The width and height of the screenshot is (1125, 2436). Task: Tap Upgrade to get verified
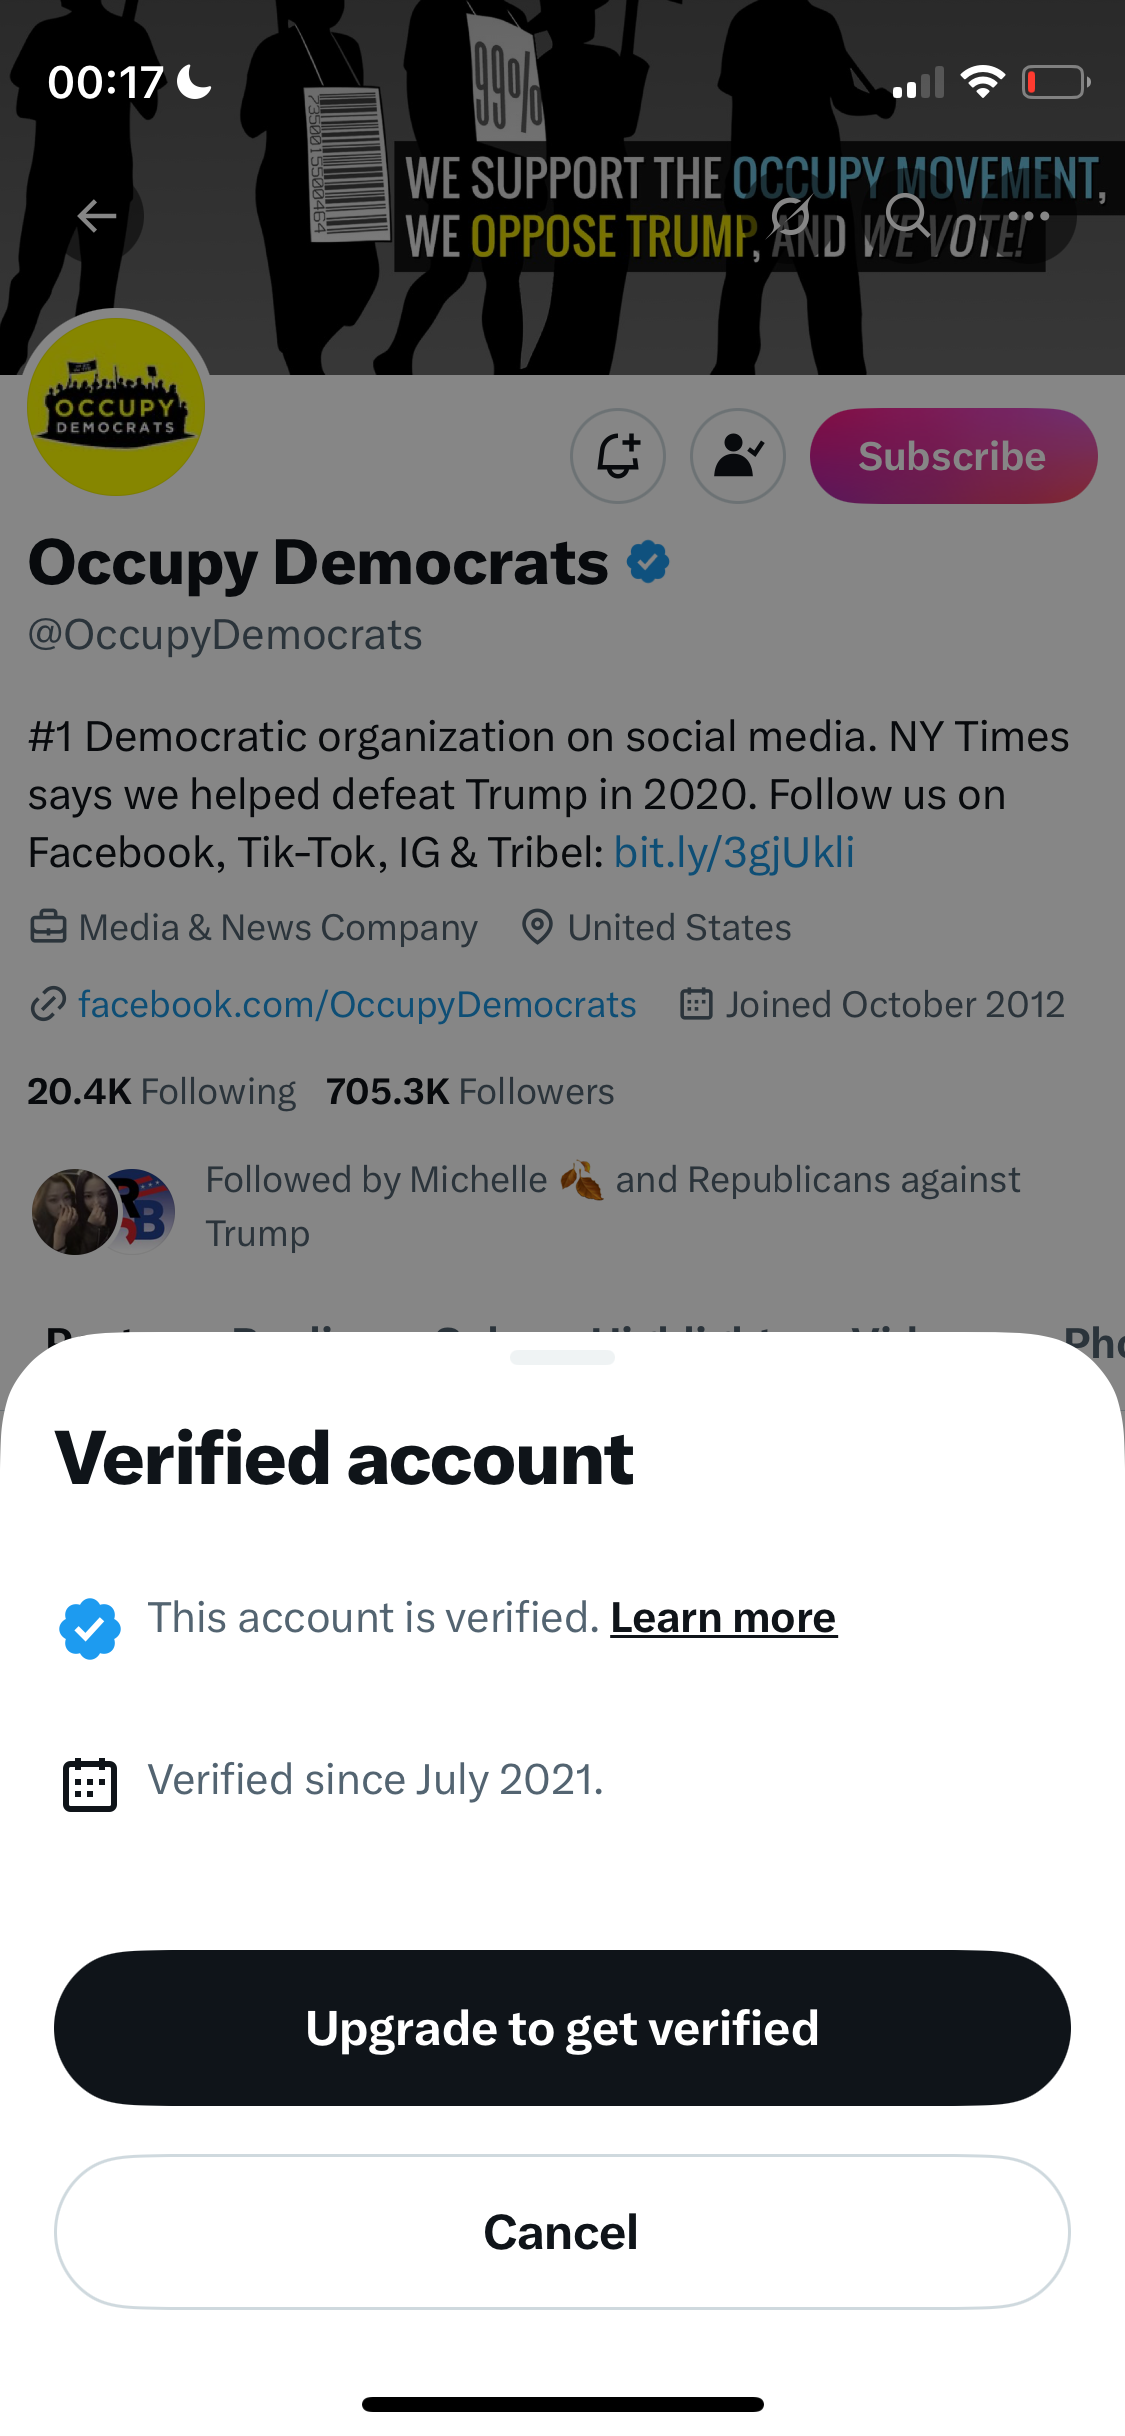coord(562,2028)
